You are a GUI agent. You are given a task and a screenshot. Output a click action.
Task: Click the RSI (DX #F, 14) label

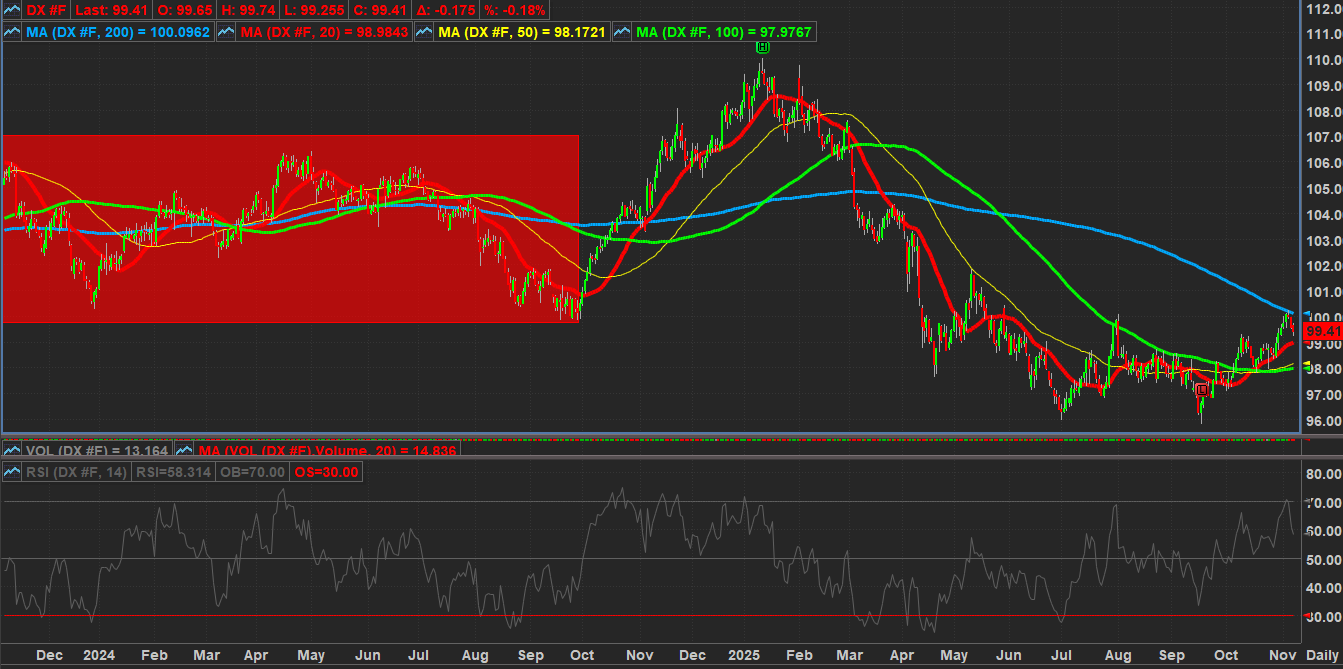[x=77, y=472]
